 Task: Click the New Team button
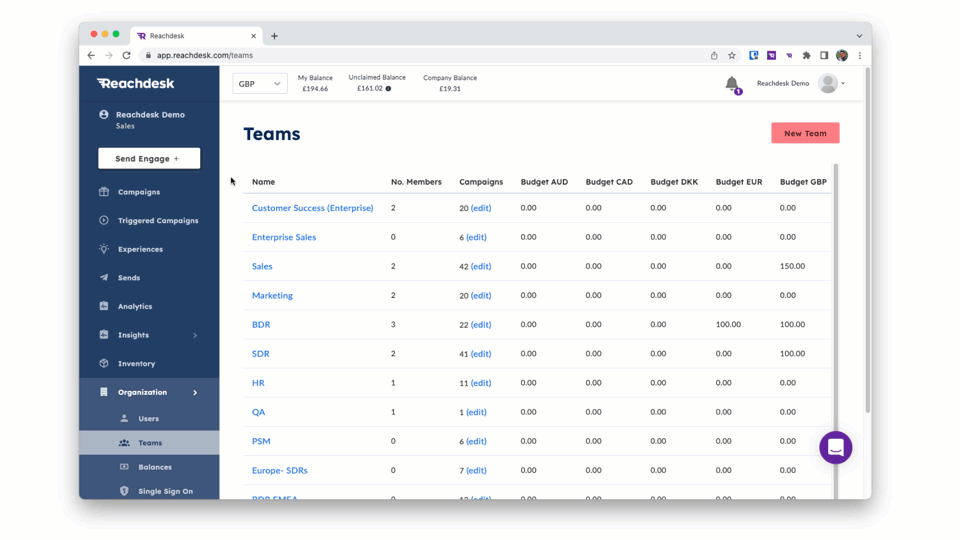click(805, 133)
